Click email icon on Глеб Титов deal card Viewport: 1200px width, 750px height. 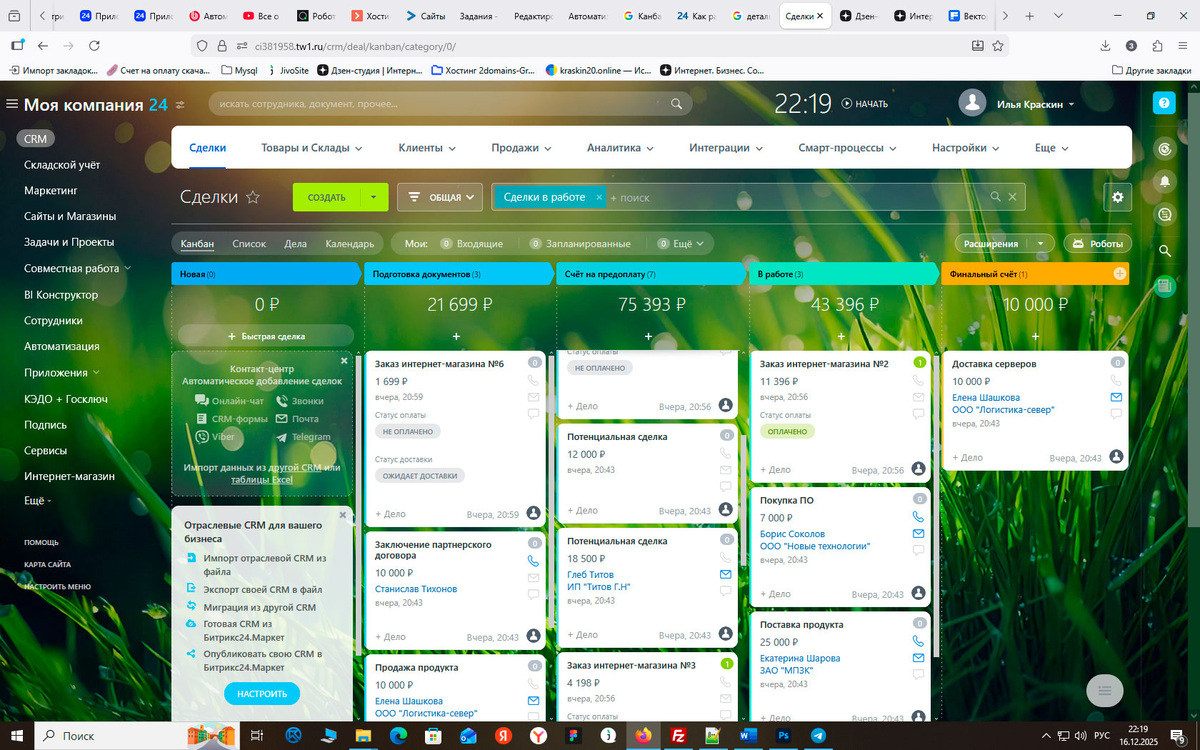coord(726,574)
